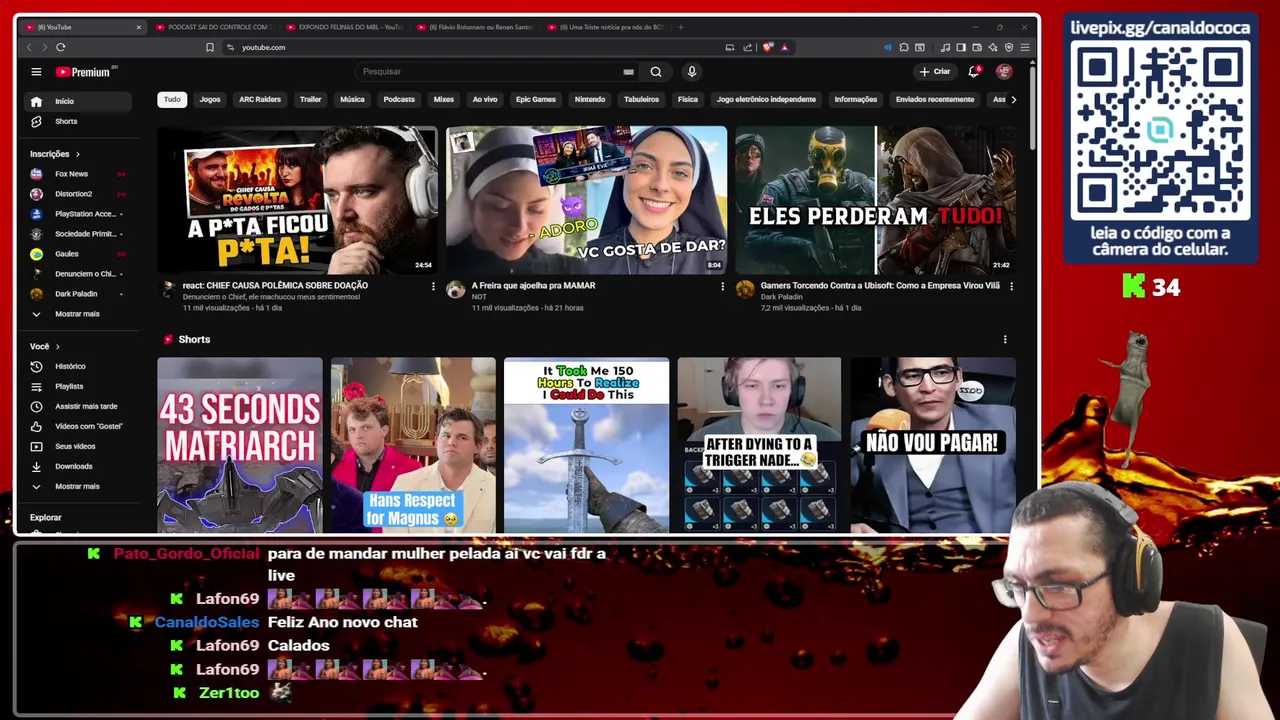This screenshot has height=720, width=1280.
Task: Expand Mostrar mais under Inscrições
Action: point(78,314)
